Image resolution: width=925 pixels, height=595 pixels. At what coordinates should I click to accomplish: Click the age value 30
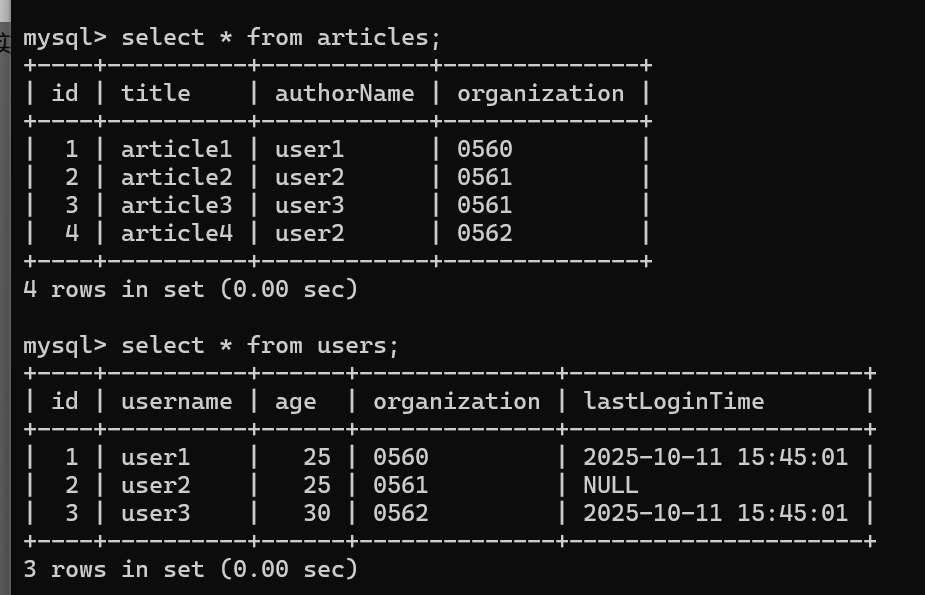pyautogui.click(x=316, y=514)
